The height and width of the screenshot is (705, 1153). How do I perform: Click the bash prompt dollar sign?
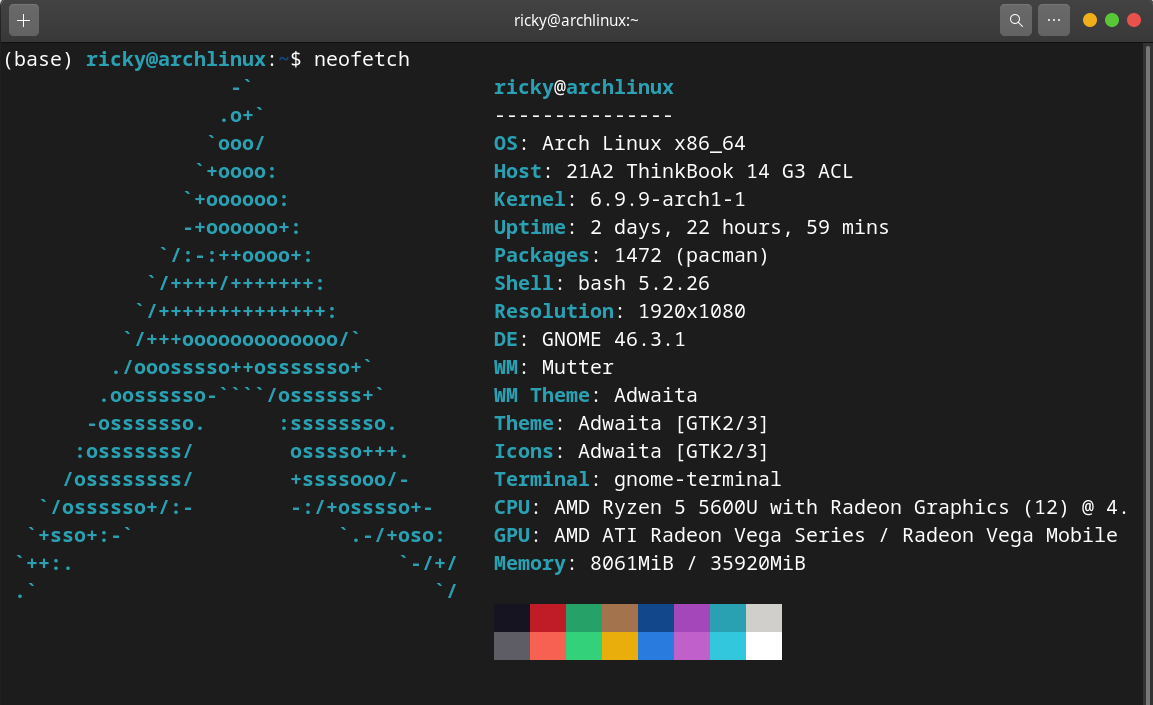pyautogui.click(x=295, y=59)
